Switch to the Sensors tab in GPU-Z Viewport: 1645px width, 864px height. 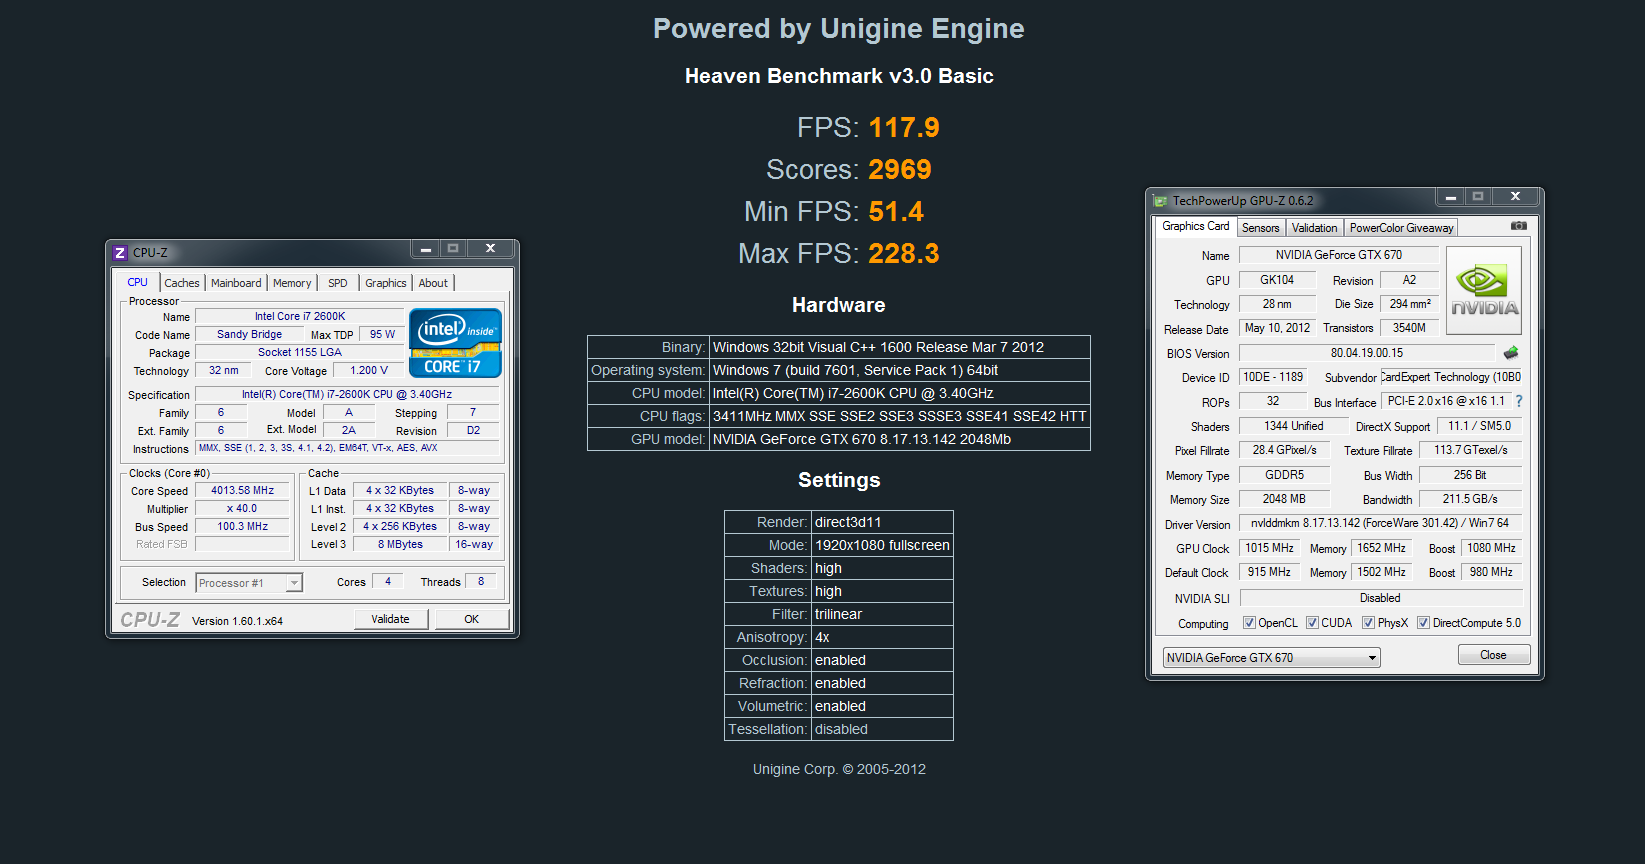[x=1260, y=228]
